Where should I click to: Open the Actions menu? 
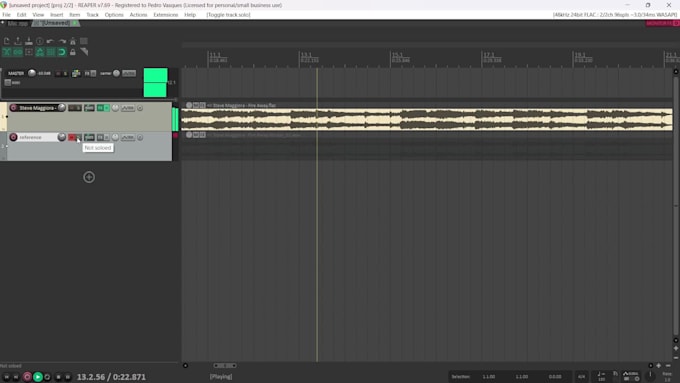pyautogui.click(x=138, y=15)
